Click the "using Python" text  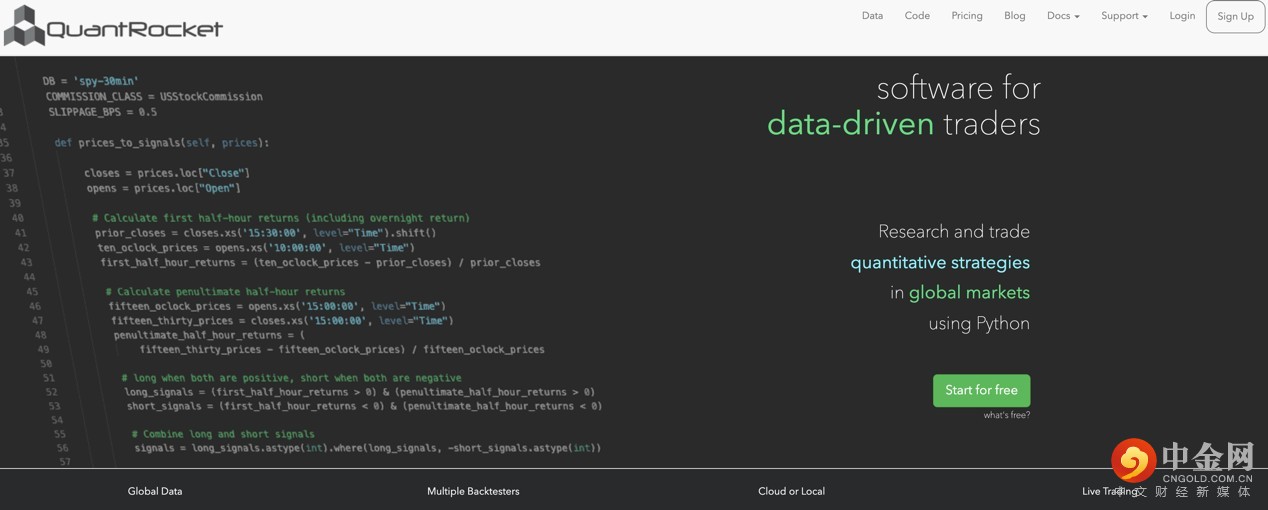pos(979,324)
